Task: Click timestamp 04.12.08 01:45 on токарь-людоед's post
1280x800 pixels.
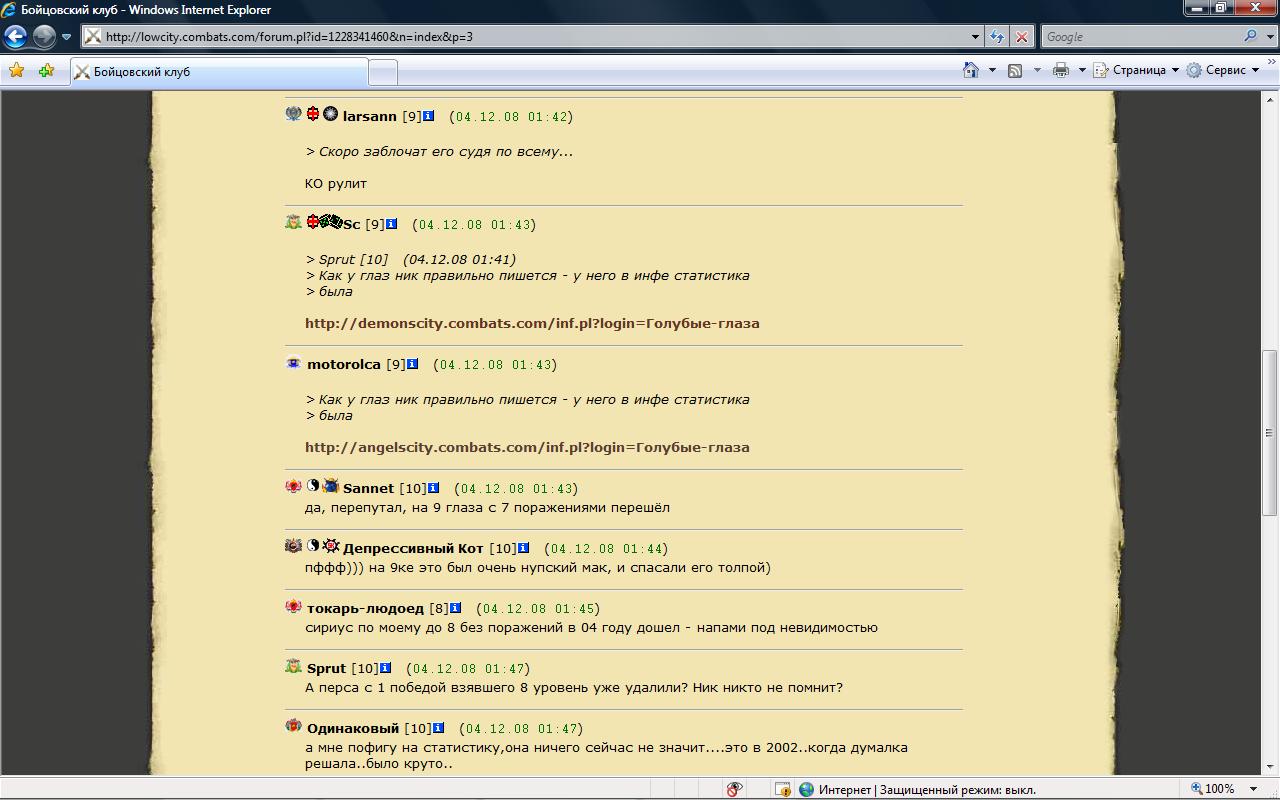Action: [538, 609]
